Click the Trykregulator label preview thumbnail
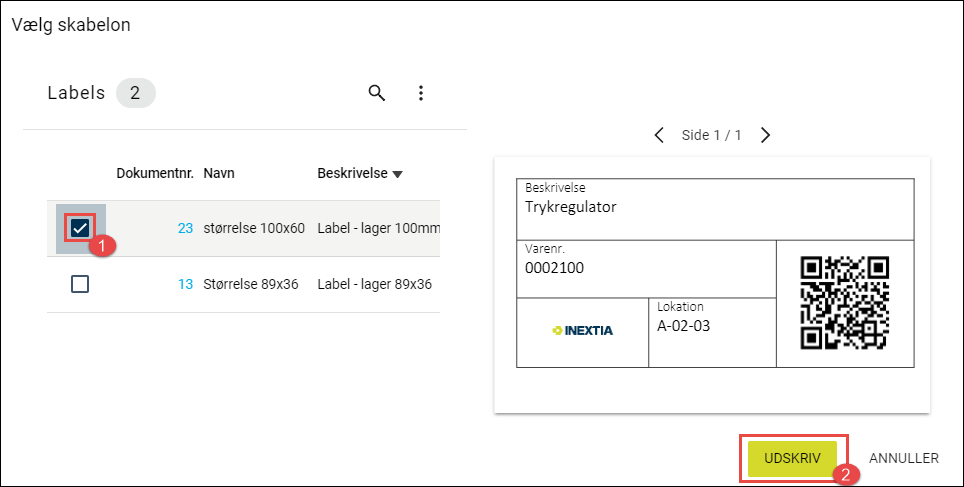The height and width of the screenshot is (487, 964). pyautogui.click(x=712, y=285)
